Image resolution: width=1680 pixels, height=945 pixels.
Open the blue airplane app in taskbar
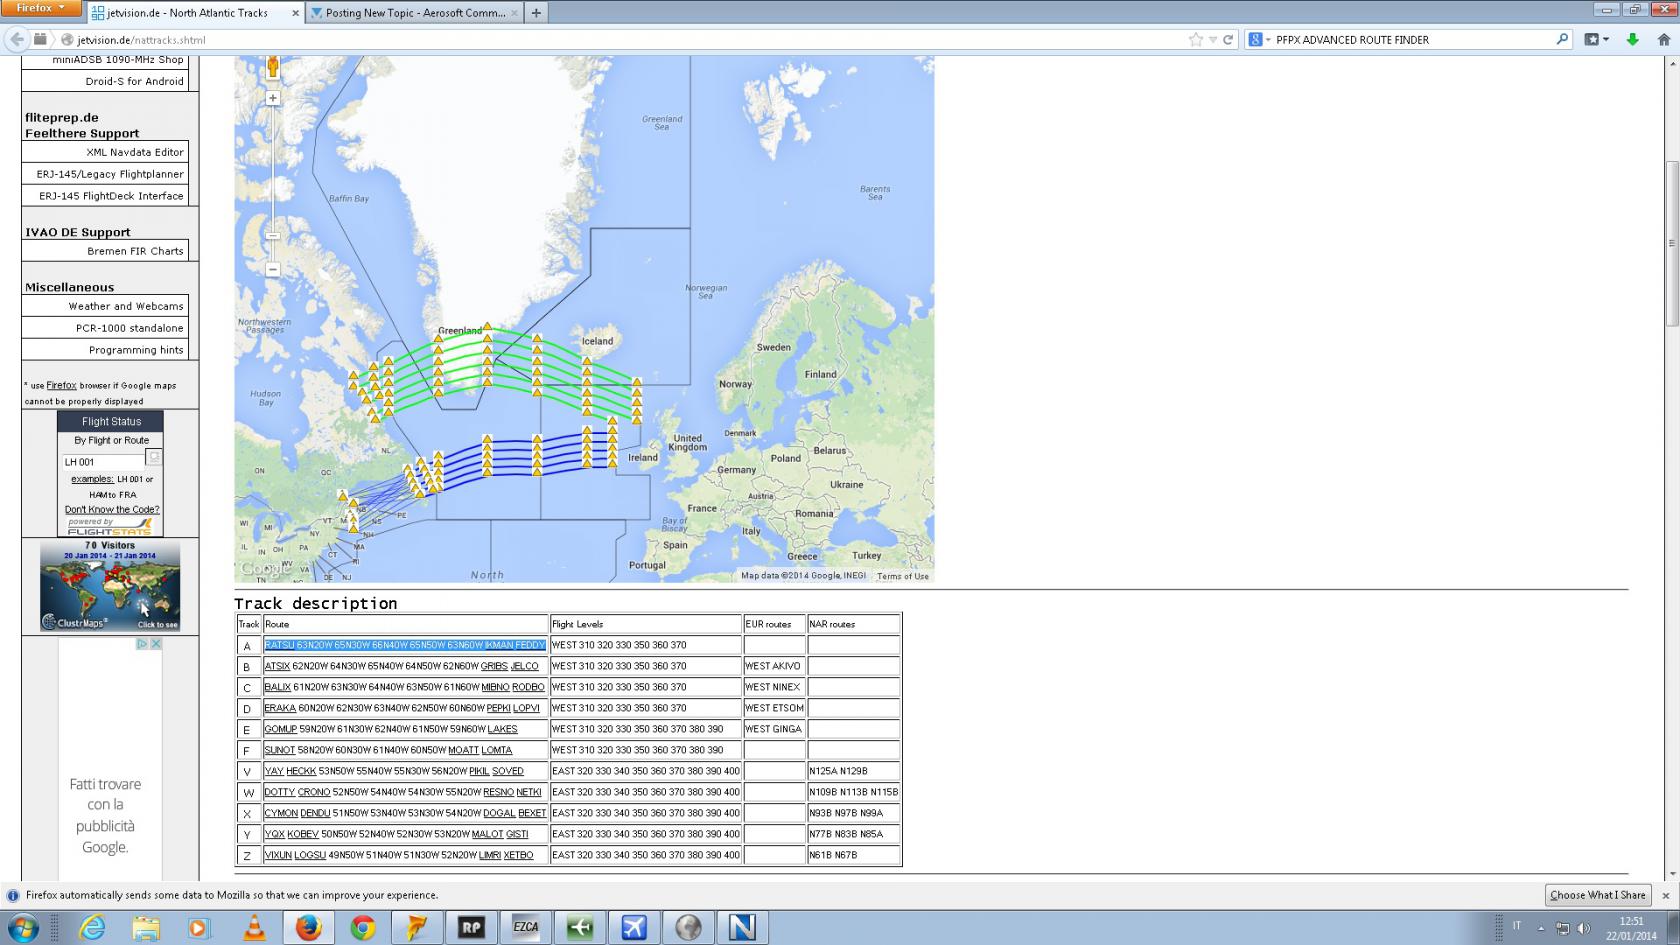coord(633,928)
